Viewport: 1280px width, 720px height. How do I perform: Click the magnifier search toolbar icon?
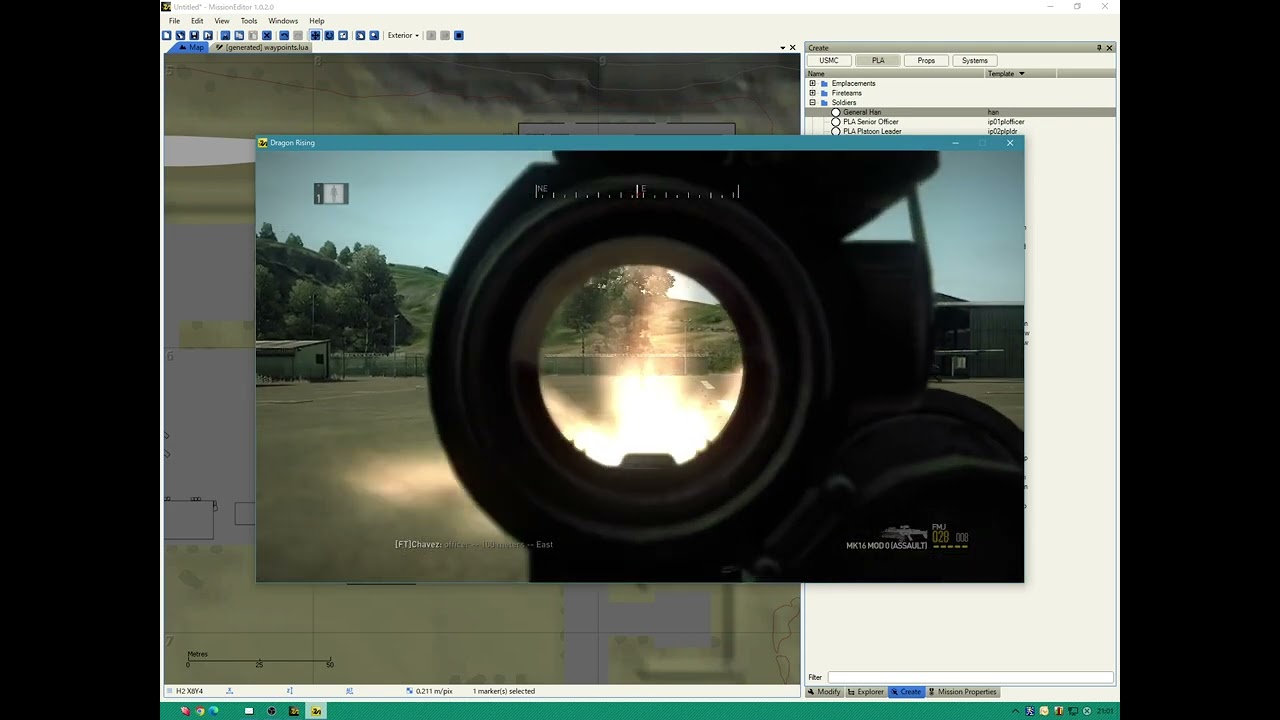point(374,35)
